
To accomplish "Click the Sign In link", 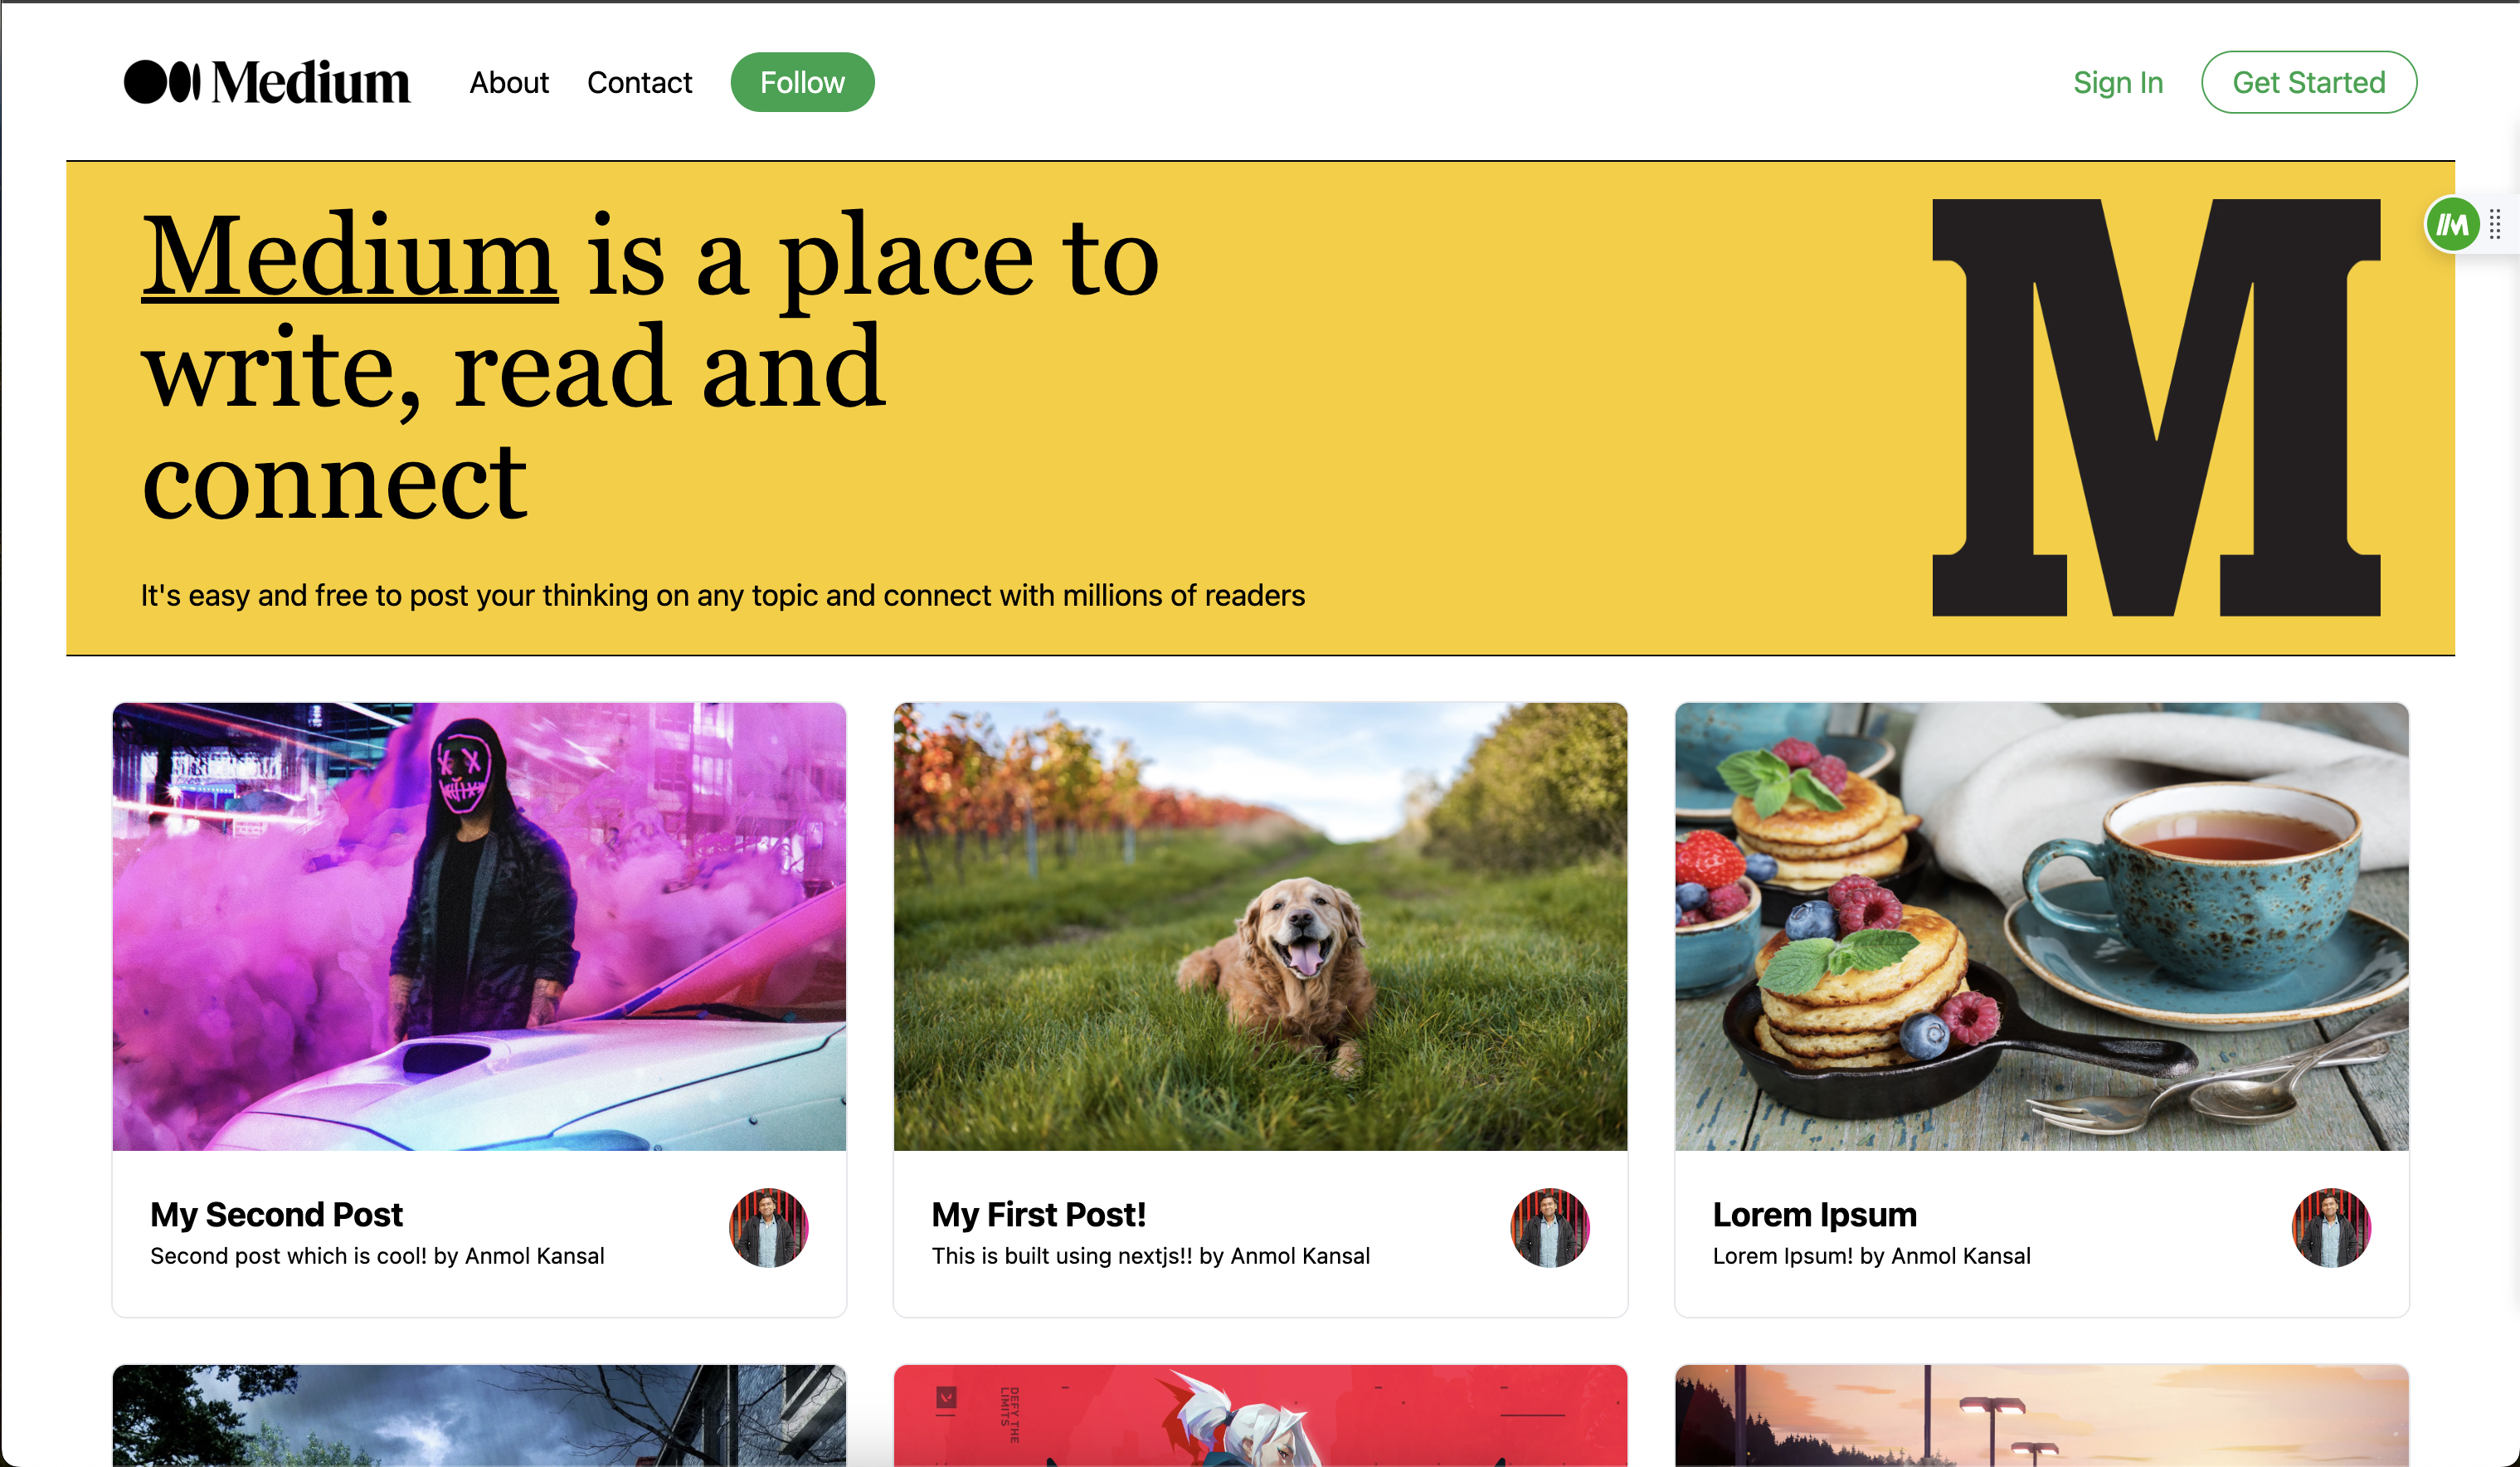I will click(x=2118, y=82).
